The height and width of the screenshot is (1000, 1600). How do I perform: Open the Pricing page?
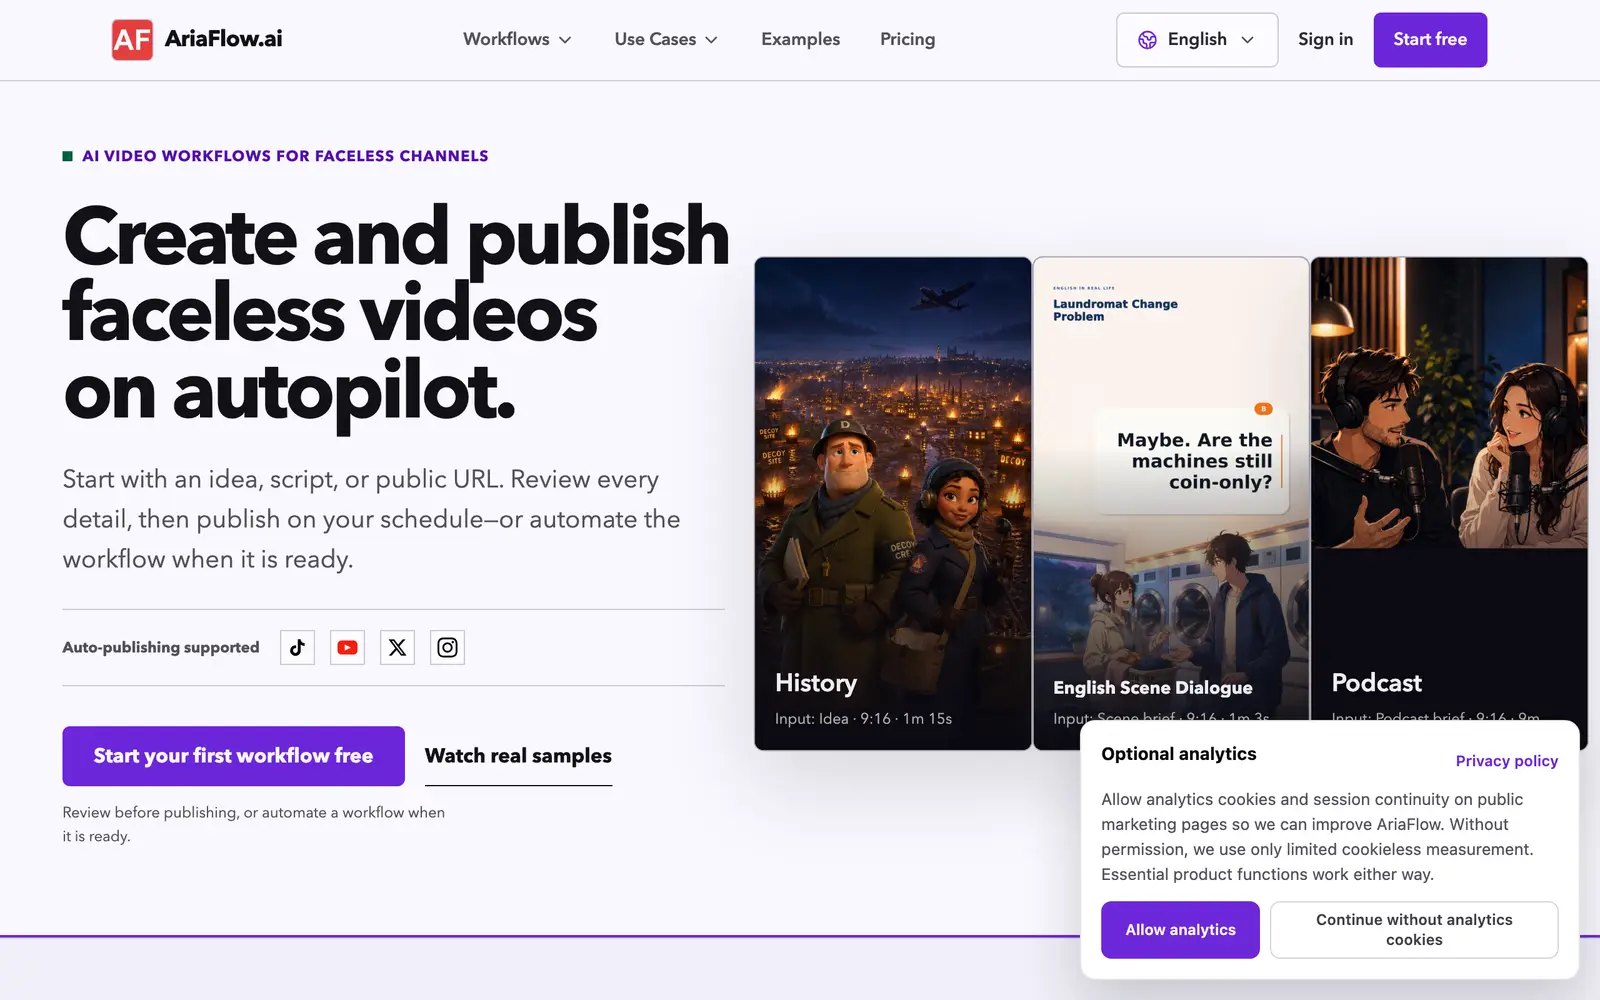coord(907,39)
